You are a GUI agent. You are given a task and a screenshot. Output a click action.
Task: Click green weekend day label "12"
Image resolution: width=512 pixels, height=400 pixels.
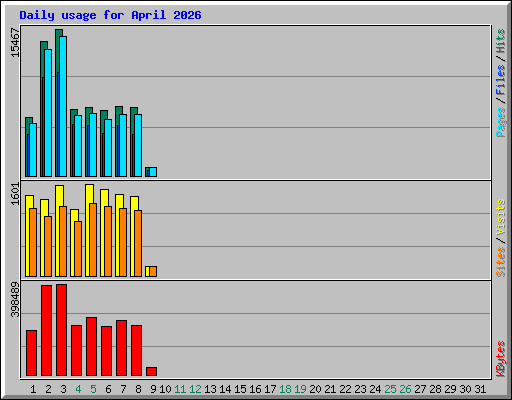195,389
